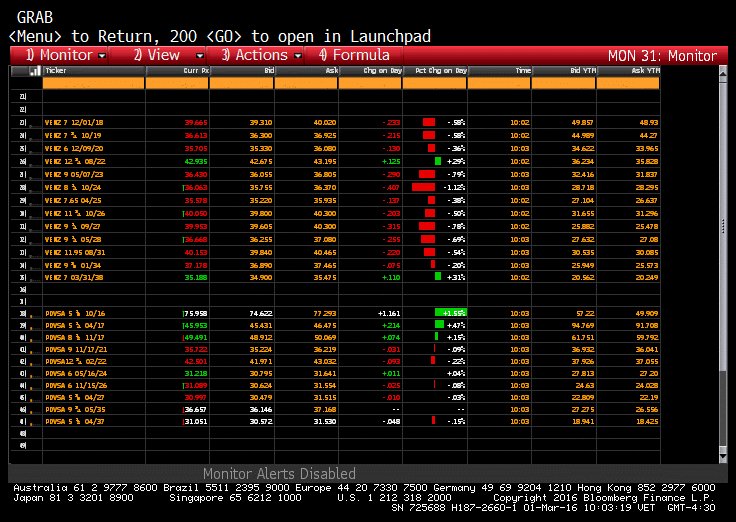Click the Formula menu item
736x522 pixels.
[354, 55]
